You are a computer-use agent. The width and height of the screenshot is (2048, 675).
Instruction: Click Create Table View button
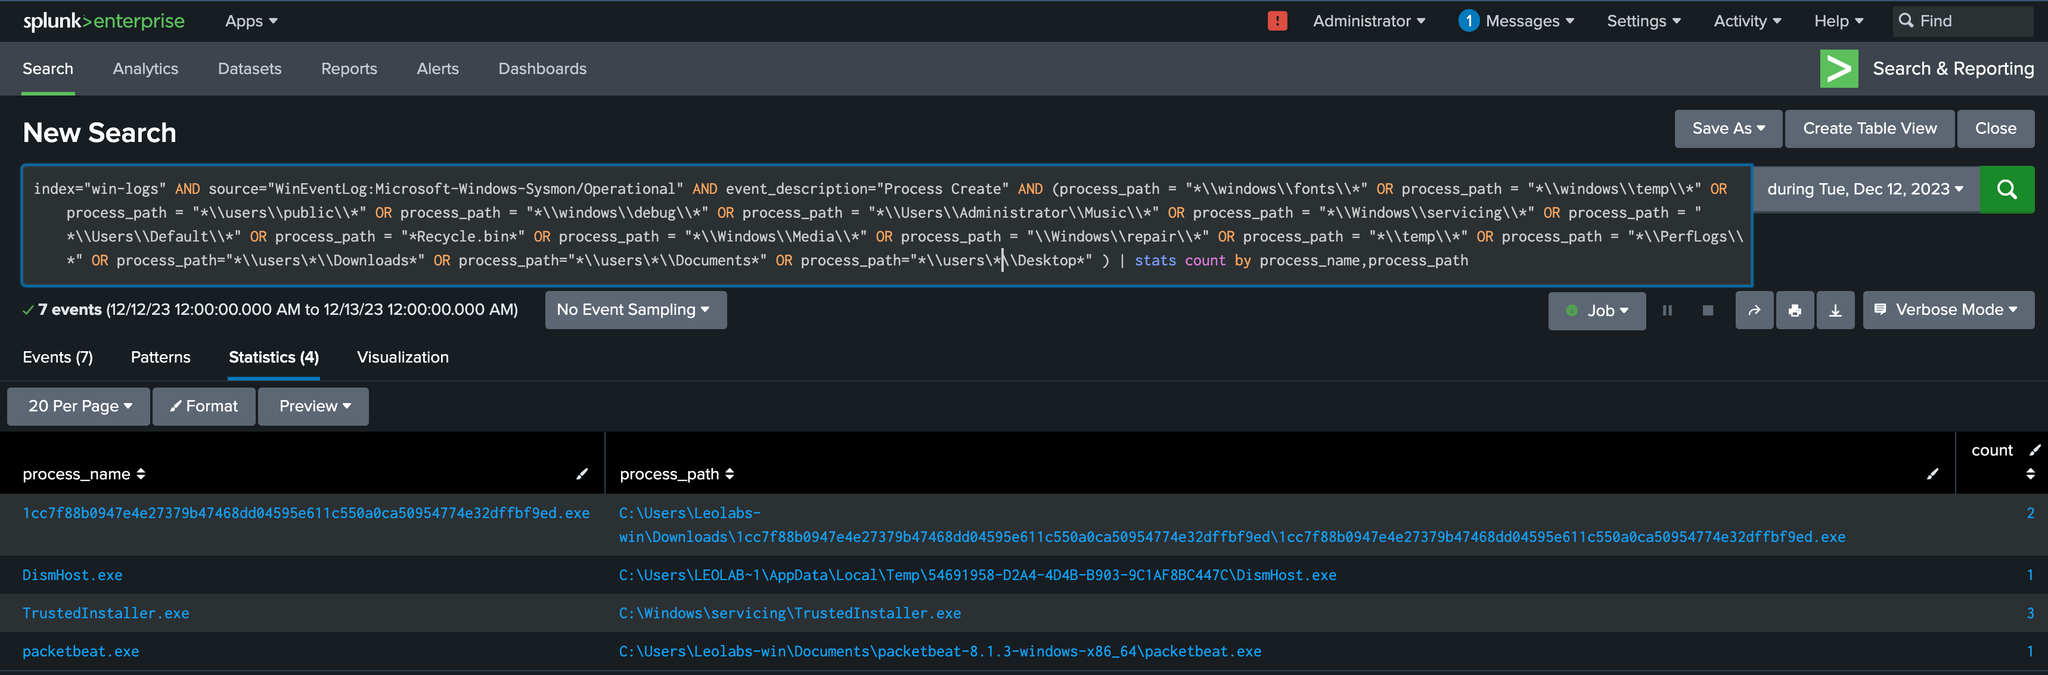coord(1870,129)
